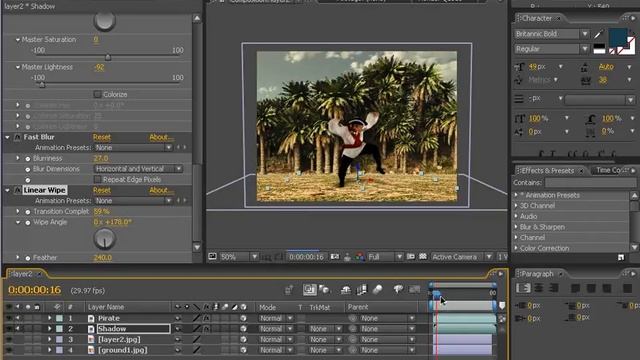This screenshot has width=640, height=360.
Task: Click the Blurriness value 27.0
Action: pos(101,158)
